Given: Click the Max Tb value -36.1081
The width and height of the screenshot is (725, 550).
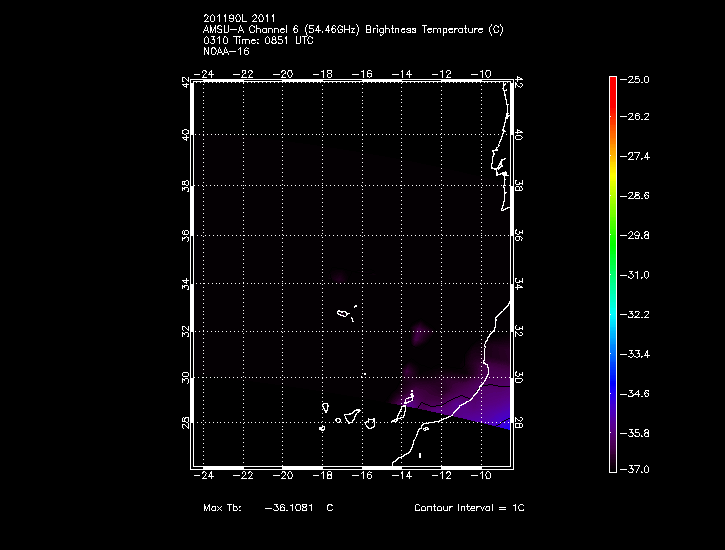Looking at the screenshot, I should click(289, 508).
